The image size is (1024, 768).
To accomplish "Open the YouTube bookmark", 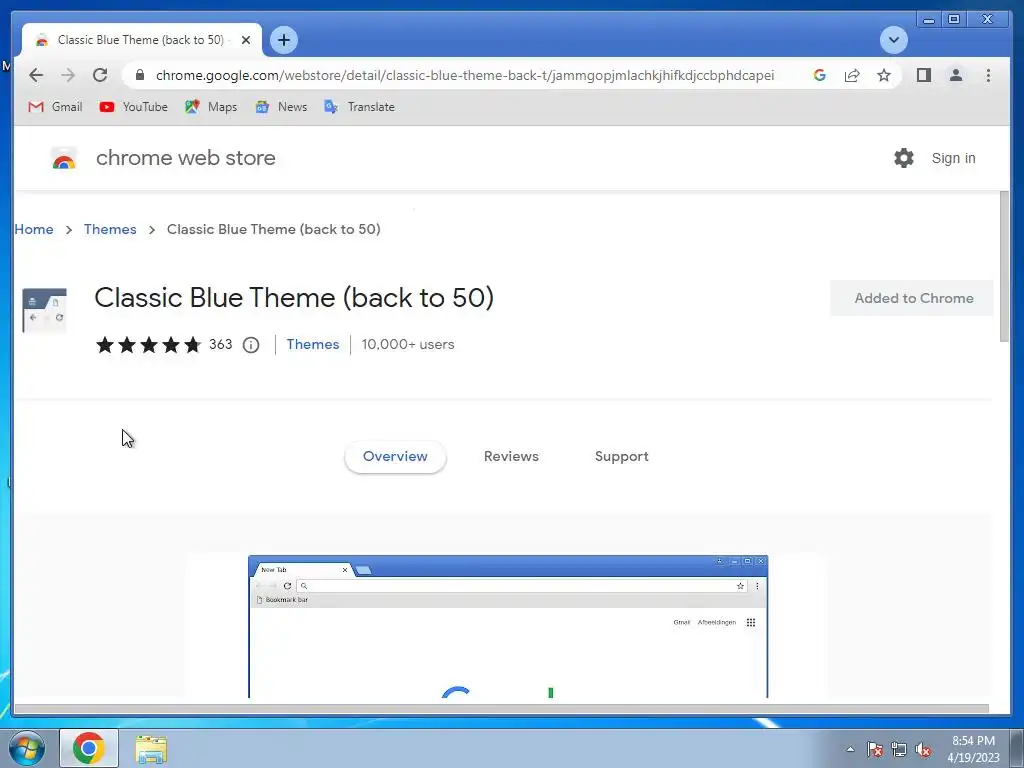I will pos(133,106).
